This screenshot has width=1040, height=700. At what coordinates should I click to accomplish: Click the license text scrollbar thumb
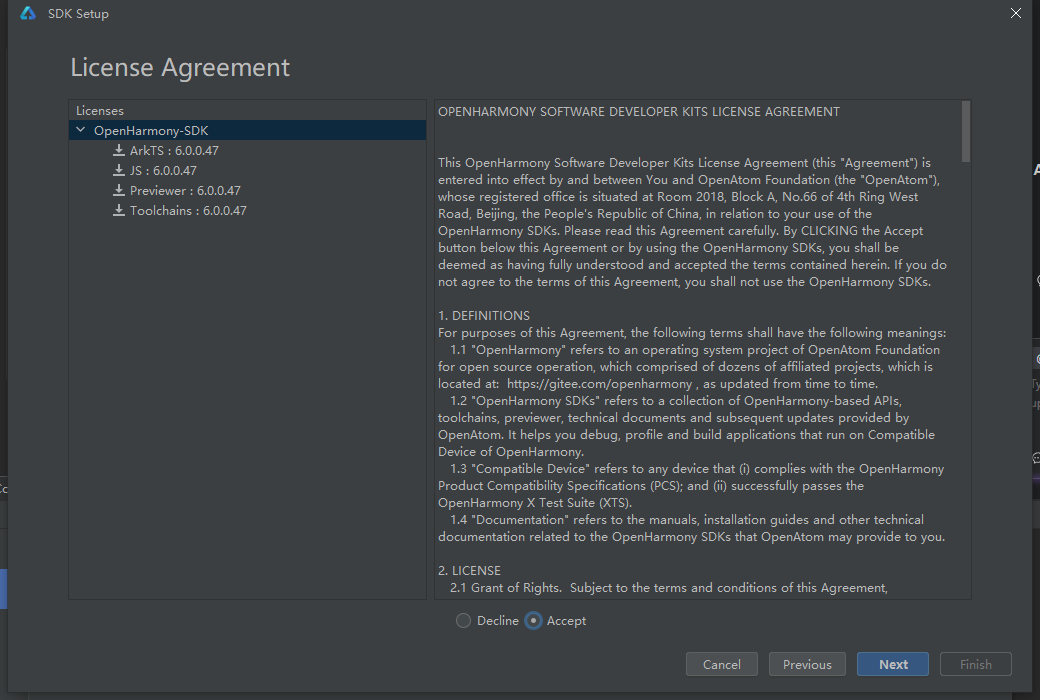(966, 131)
